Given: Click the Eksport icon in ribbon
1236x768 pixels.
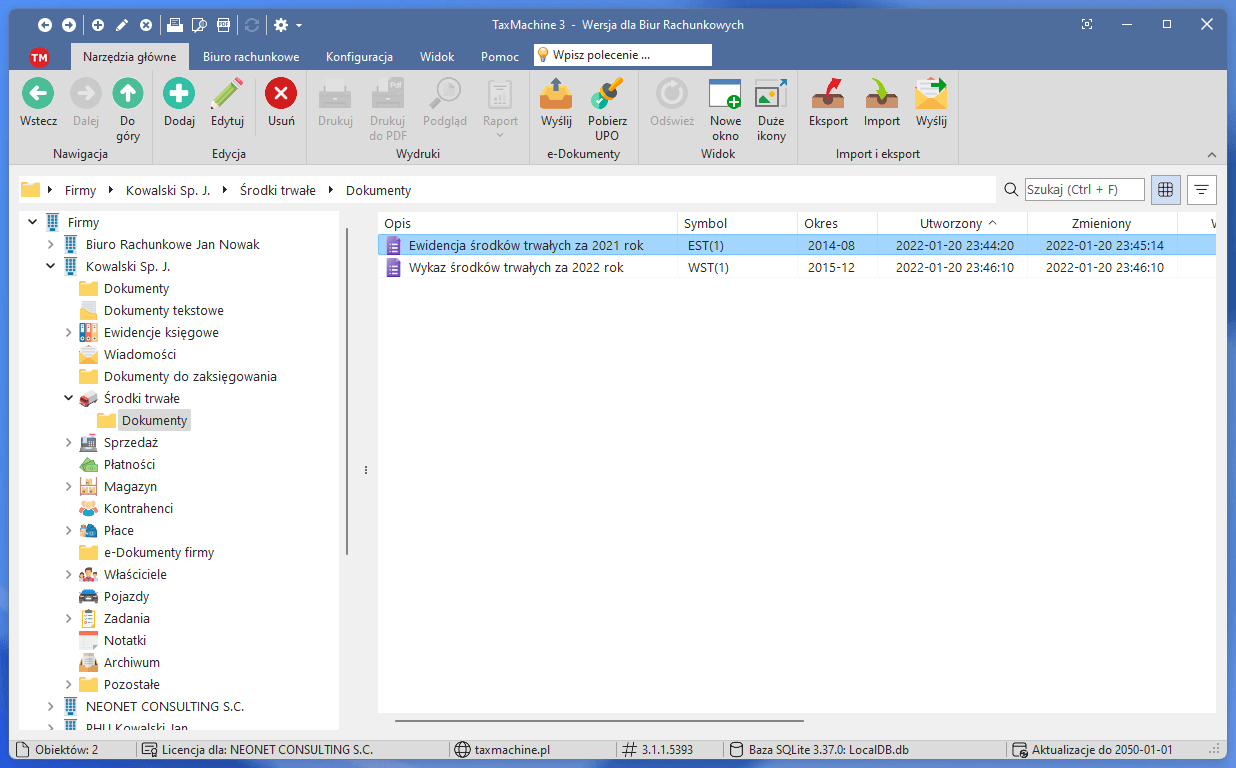Looking at the screenshot, I should [828, 95].
